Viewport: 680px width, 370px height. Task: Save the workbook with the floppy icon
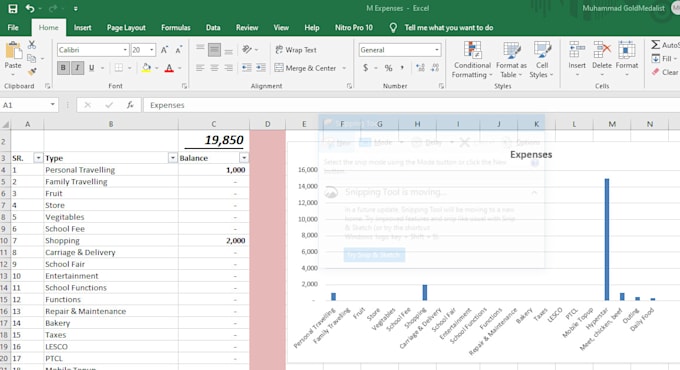click(13, 8)
